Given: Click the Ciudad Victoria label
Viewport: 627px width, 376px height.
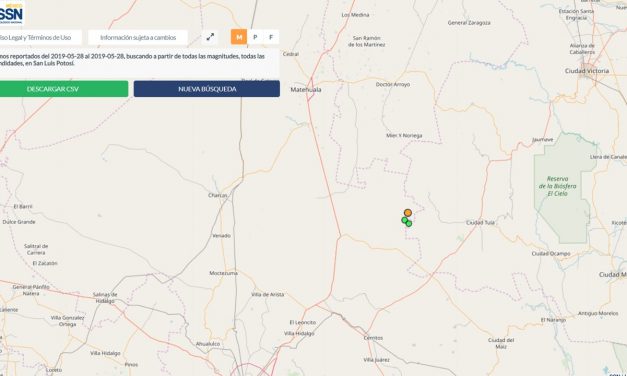Looking at the screenshot, I should (x=587, y=71).
